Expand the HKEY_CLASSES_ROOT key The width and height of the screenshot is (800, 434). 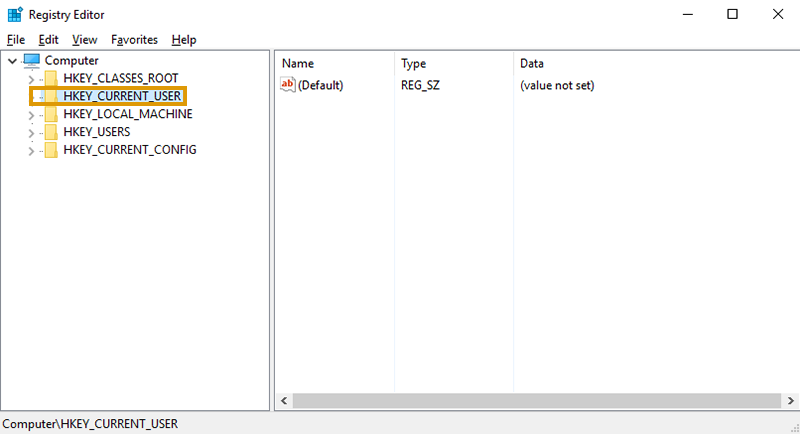pos(31,78)
